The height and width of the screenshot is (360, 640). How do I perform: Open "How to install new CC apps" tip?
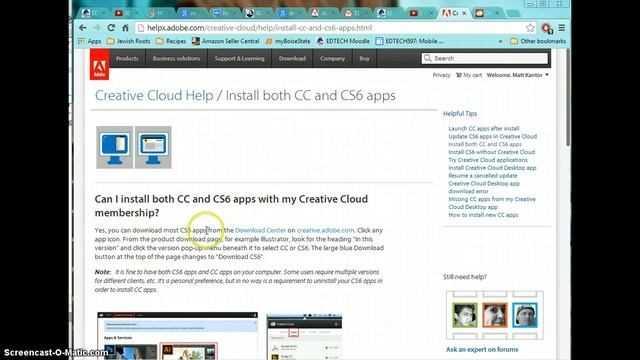tap(483, 215)
